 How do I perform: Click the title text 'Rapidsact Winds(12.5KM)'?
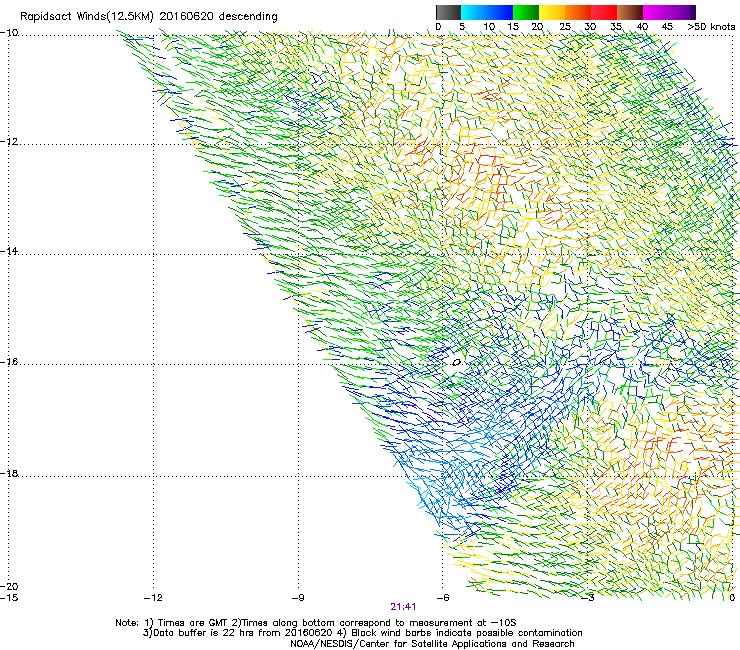point(87,17)
